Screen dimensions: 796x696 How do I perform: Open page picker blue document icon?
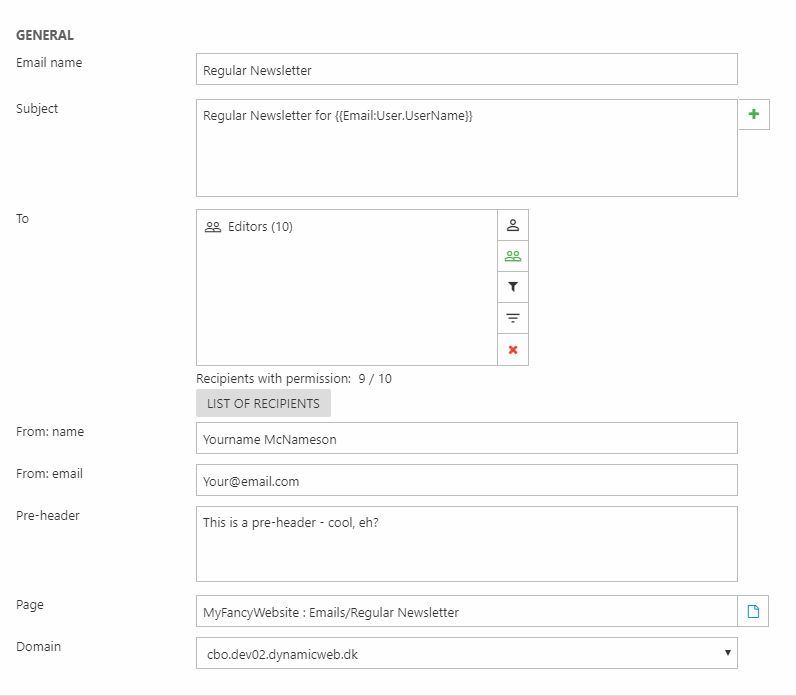(x=753, y=611)
